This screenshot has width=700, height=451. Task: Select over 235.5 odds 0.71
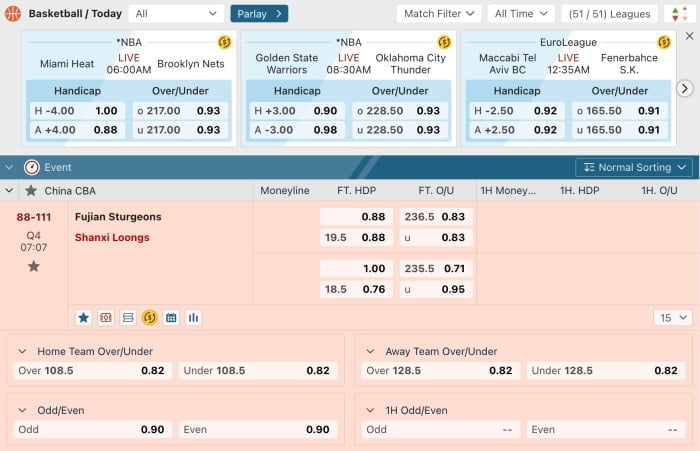(436, 268)
